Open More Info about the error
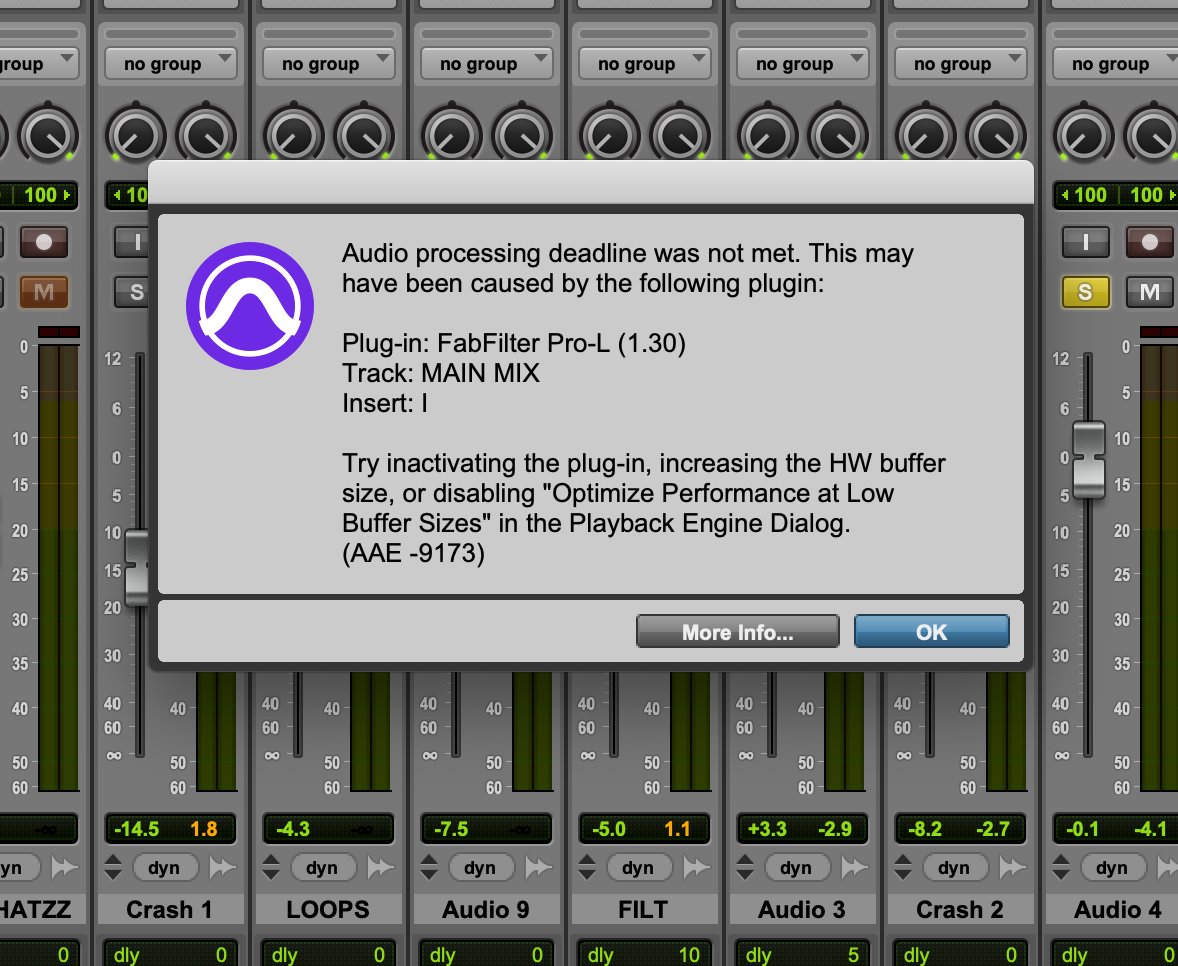 [x=737, y=632]
